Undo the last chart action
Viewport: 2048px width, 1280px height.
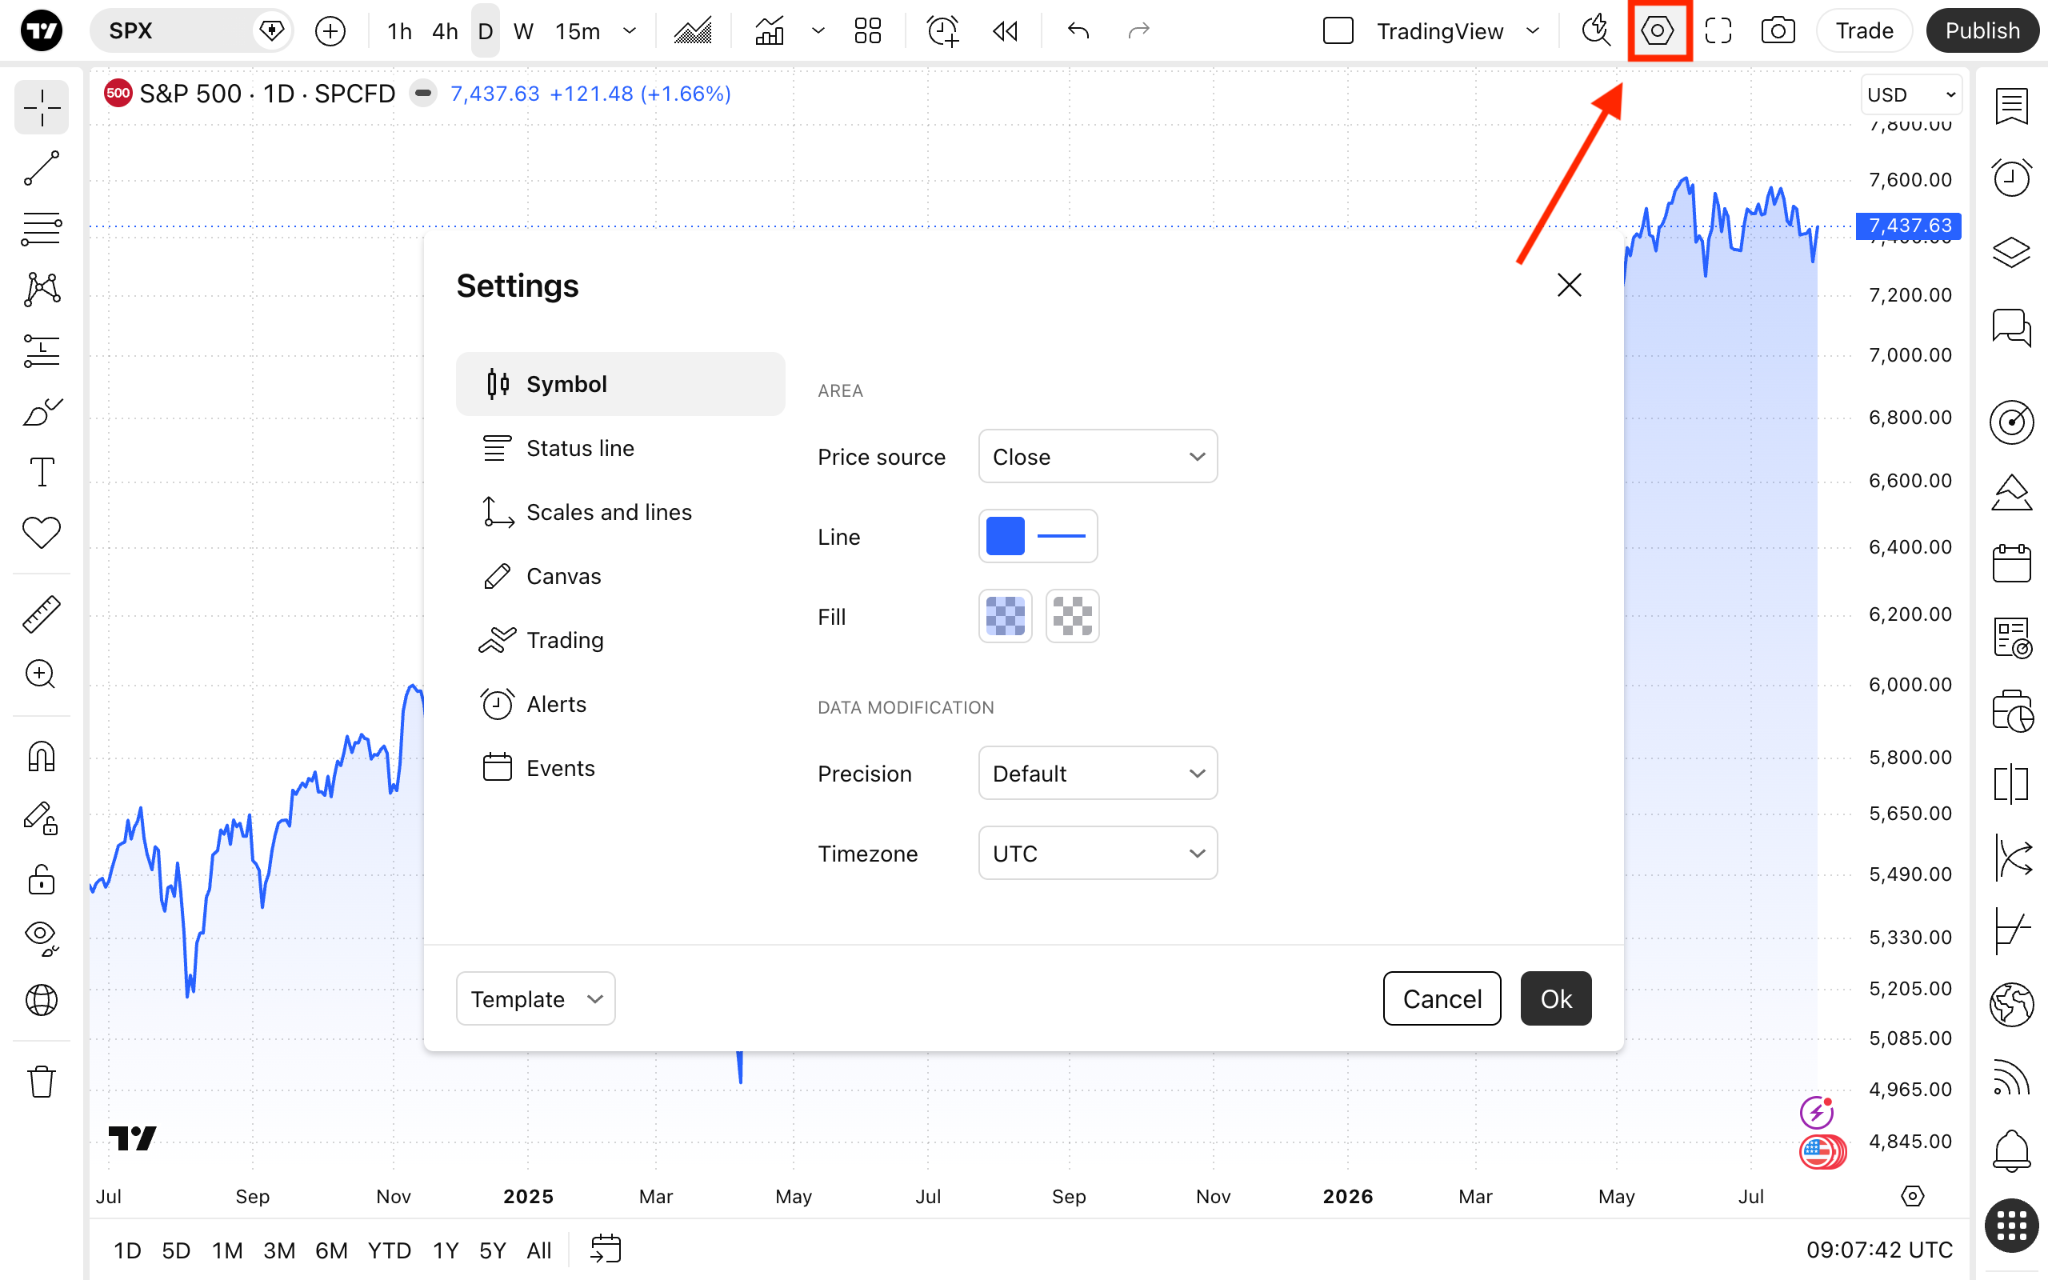pyautogui.click(x=1078, y=31)
